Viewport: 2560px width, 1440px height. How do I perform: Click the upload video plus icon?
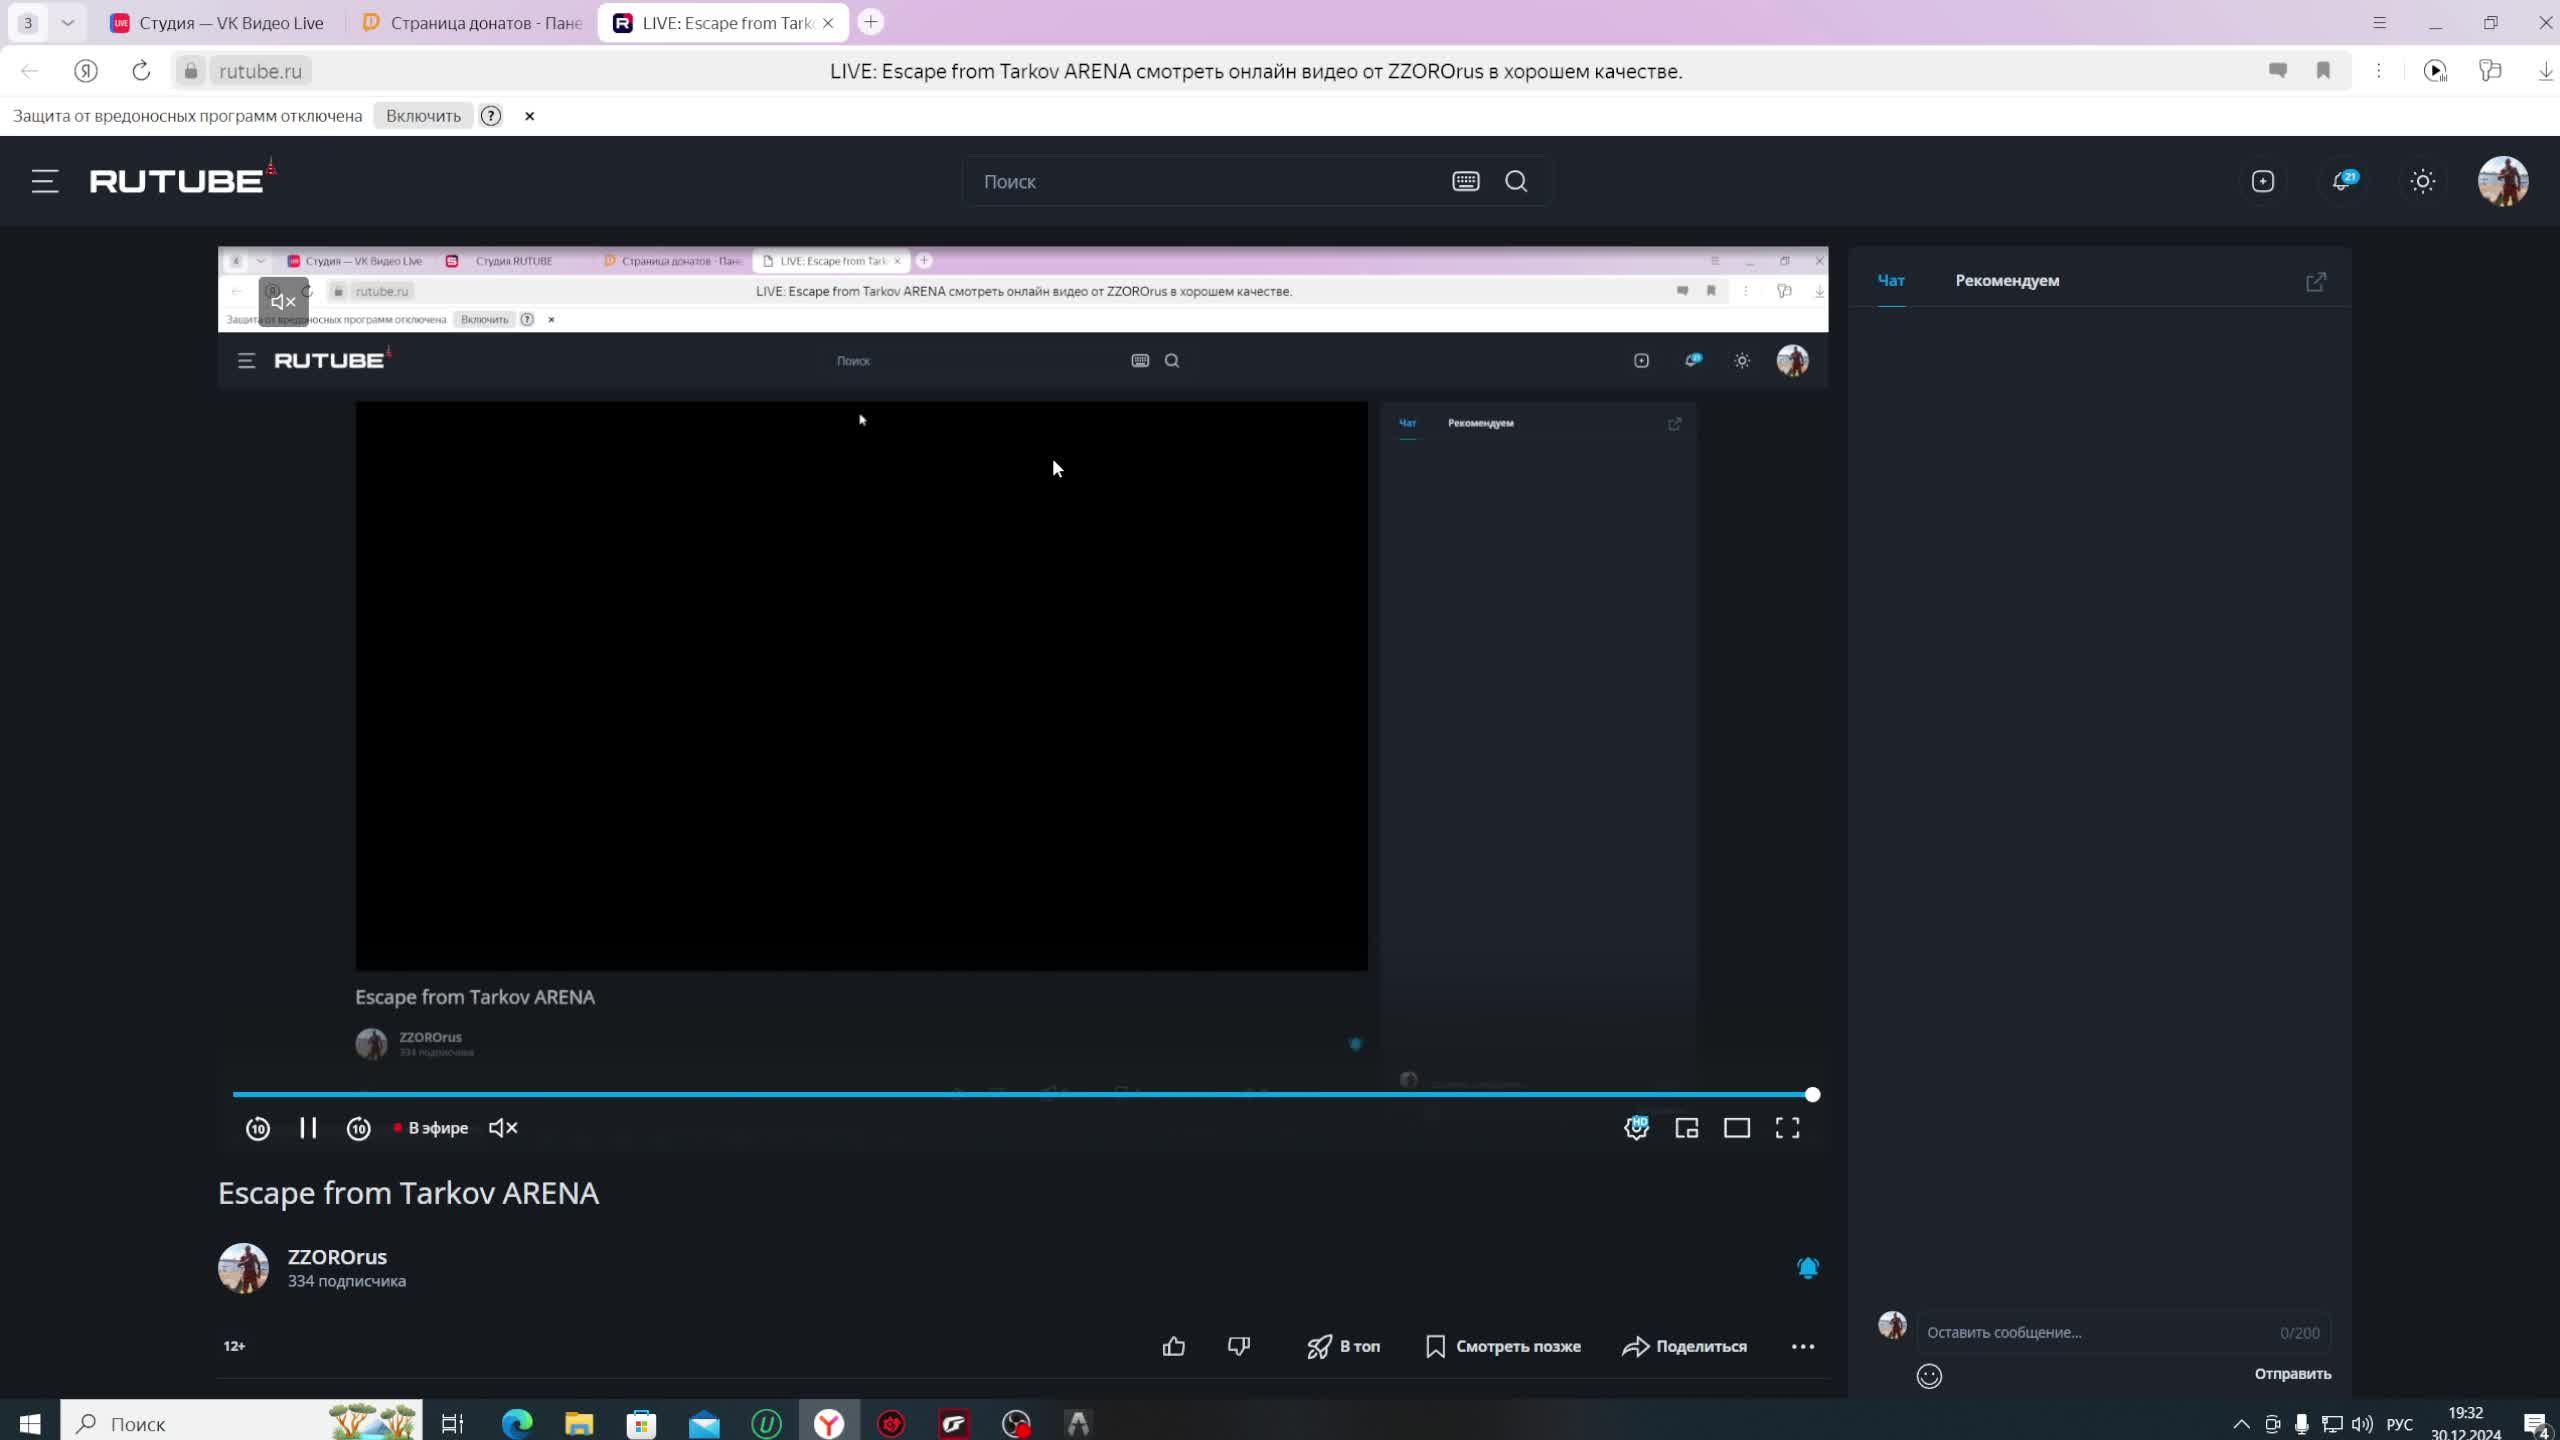[2262, 181]
